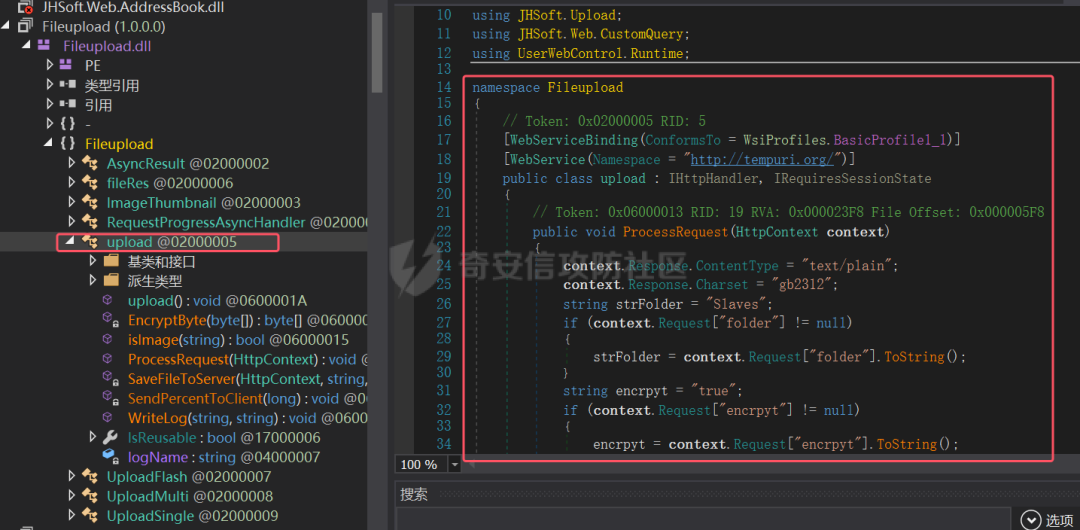Click the logName field icon
The image size is (1080, 530).
point(110,456)
